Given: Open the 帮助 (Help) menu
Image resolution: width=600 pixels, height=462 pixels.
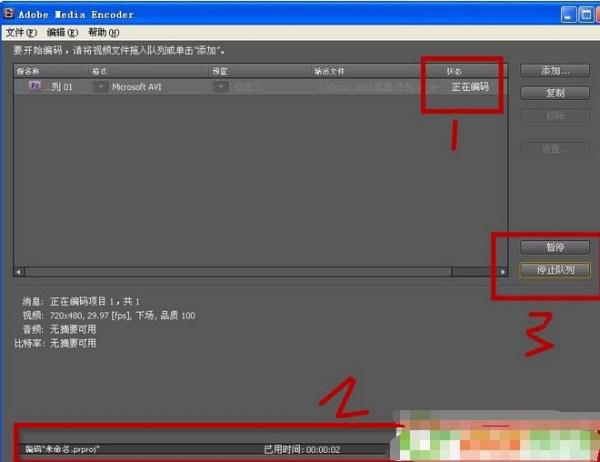Looking at the screenshot, I should click(103, 33).
